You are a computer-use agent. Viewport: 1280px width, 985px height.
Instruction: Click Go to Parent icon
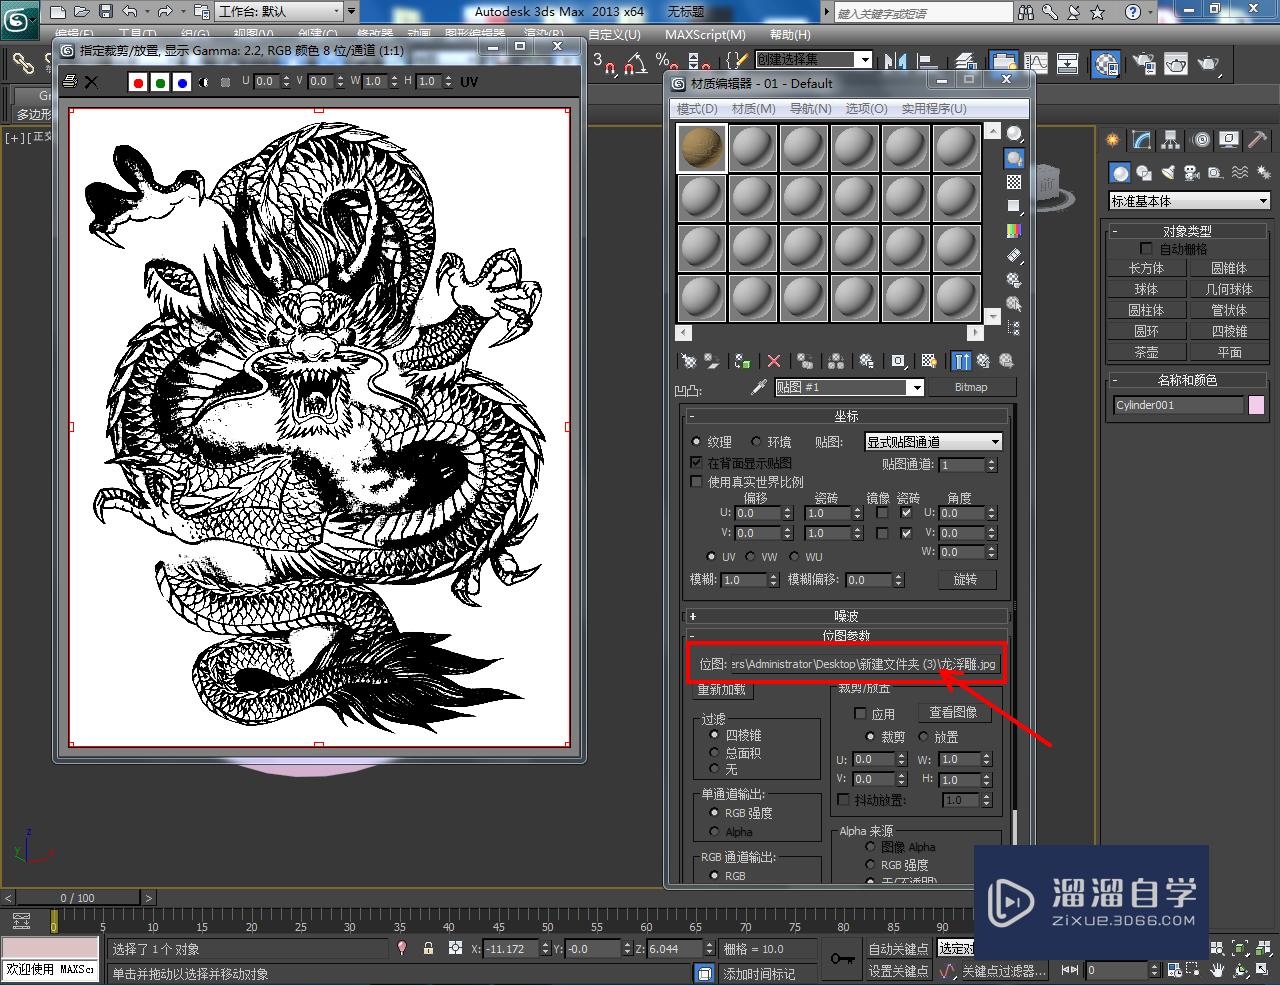point(984,361)
